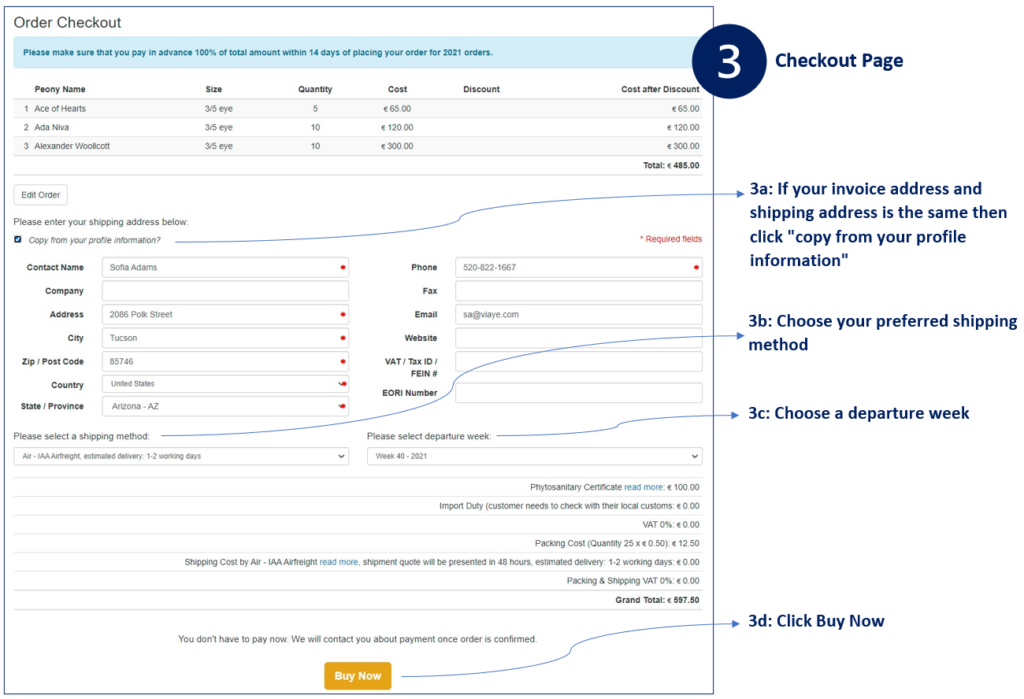Click the Fax input field
The height and width of the screenshot is (699, 1024).
click(578, 290)
